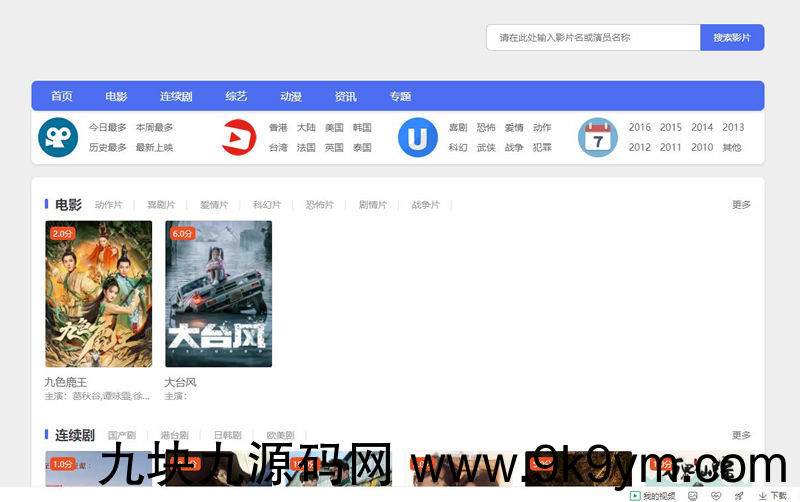Open the 电影 navigation menu item
This screenshot has height=502, width=800.
click(x=116, y=96)
